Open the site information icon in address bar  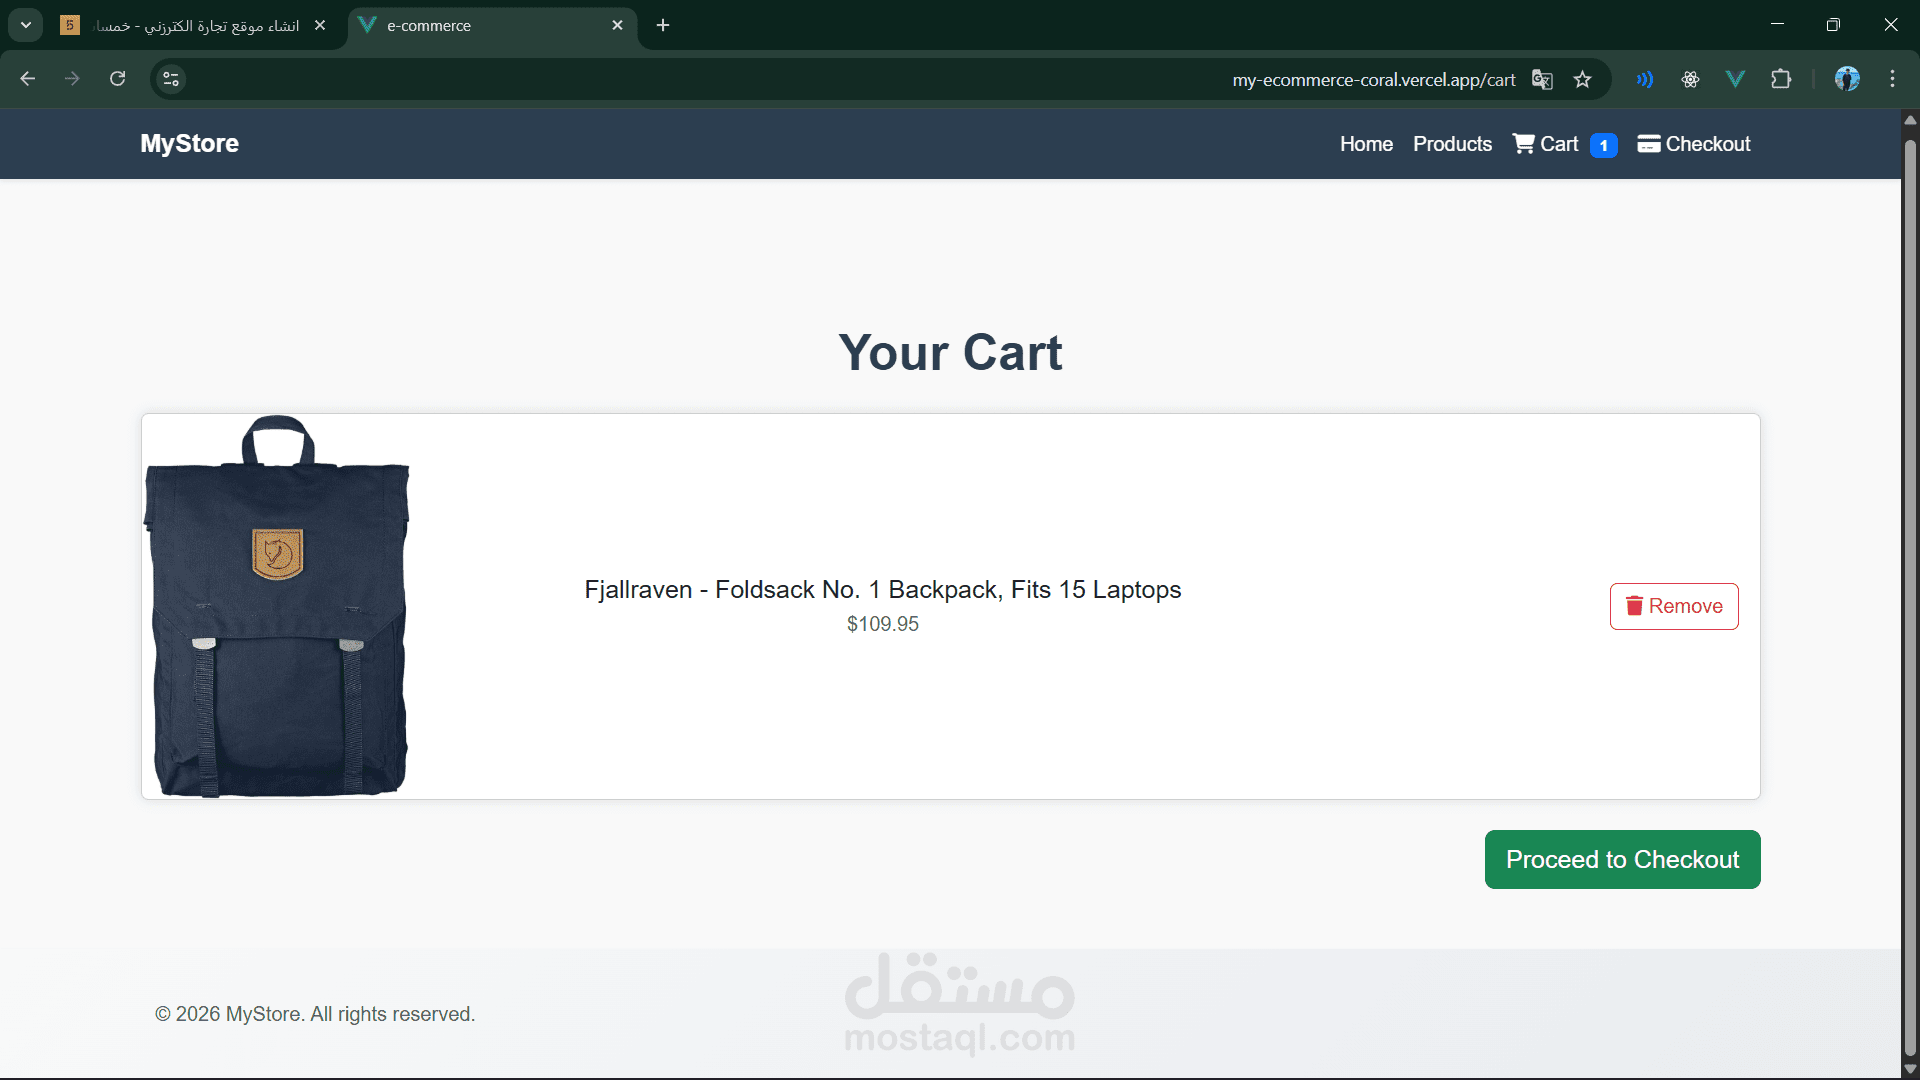(x=171, y=79)
